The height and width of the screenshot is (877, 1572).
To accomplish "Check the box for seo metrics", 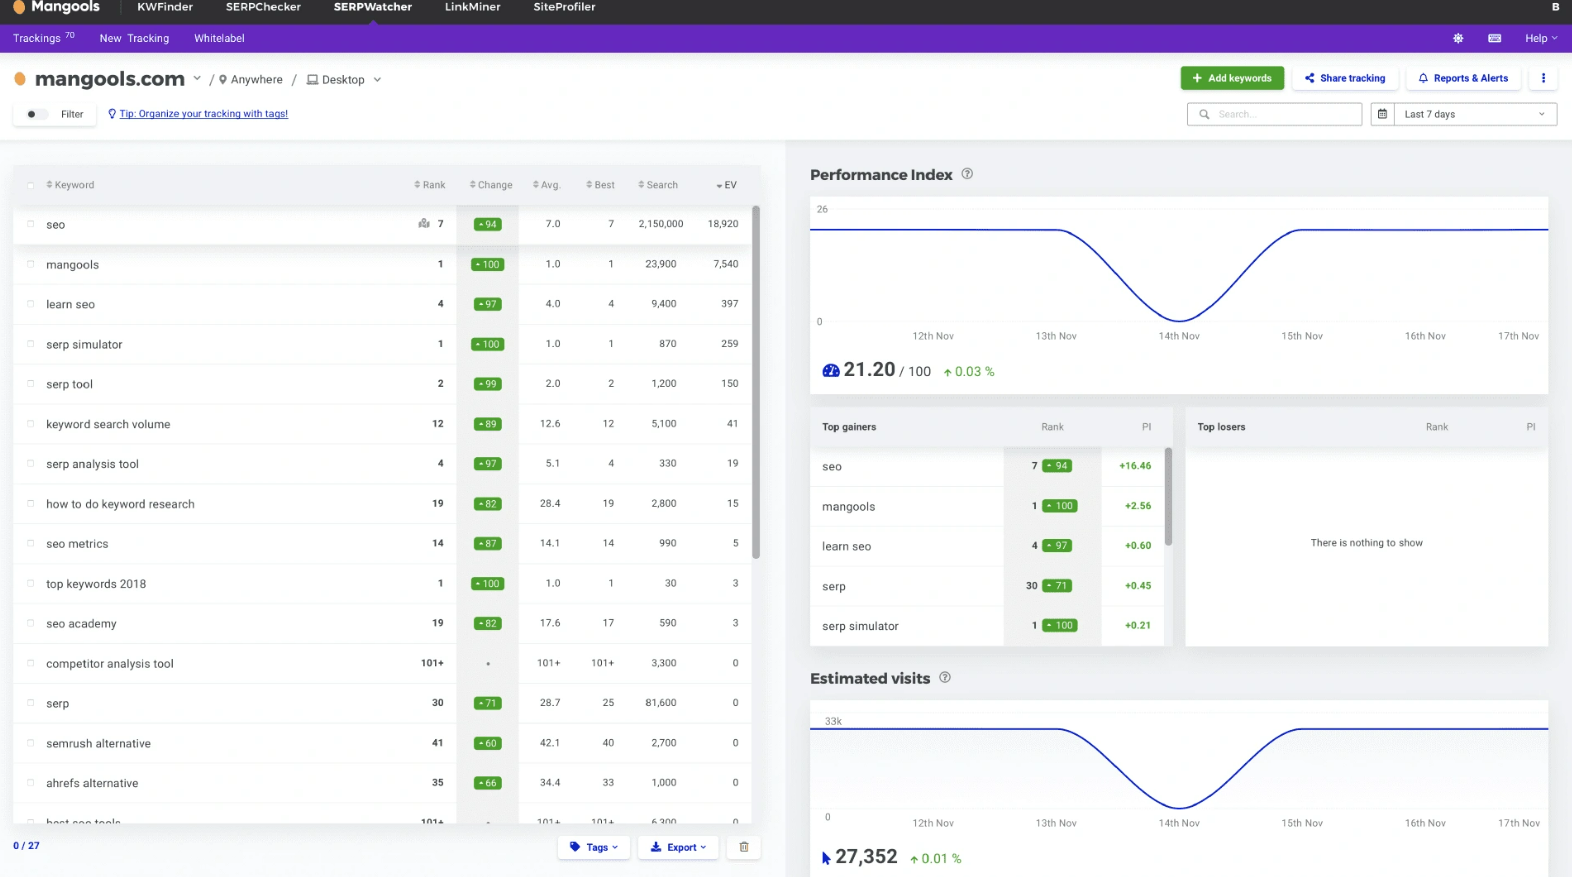I will click(31, 544).
